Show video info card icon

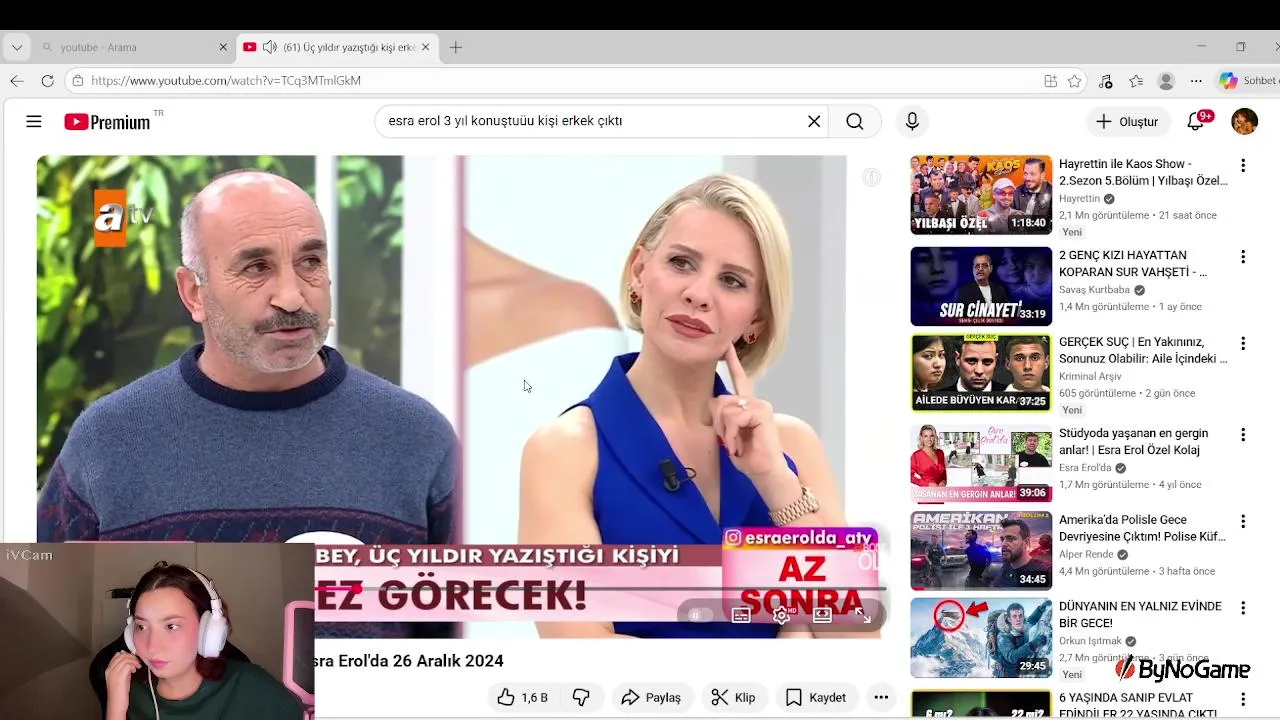[x=871, y=177]
